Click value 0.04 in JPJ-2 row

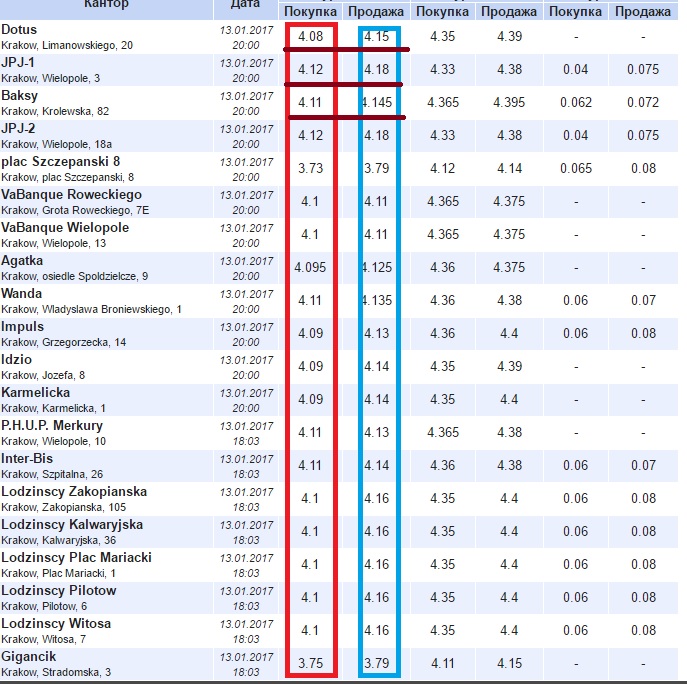(x=576, y=135)
